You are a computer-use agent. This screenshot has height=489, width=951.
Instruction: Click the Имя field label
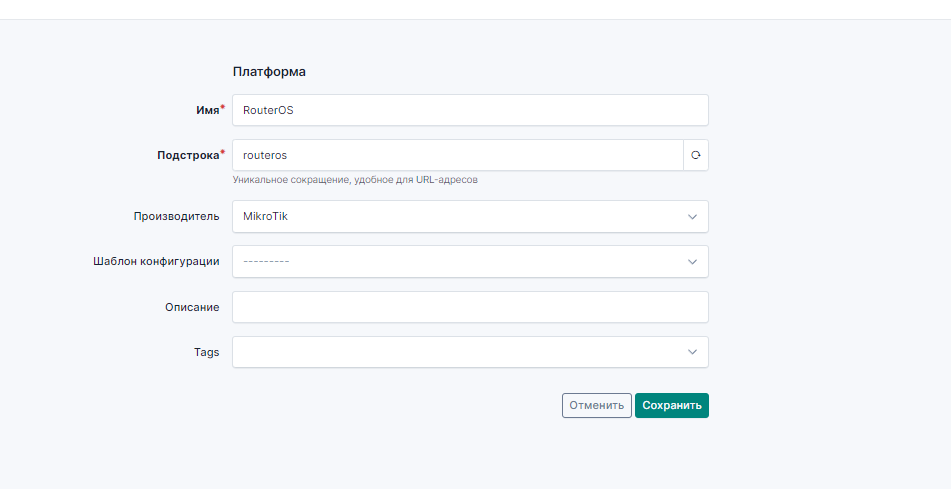point(207,110)
